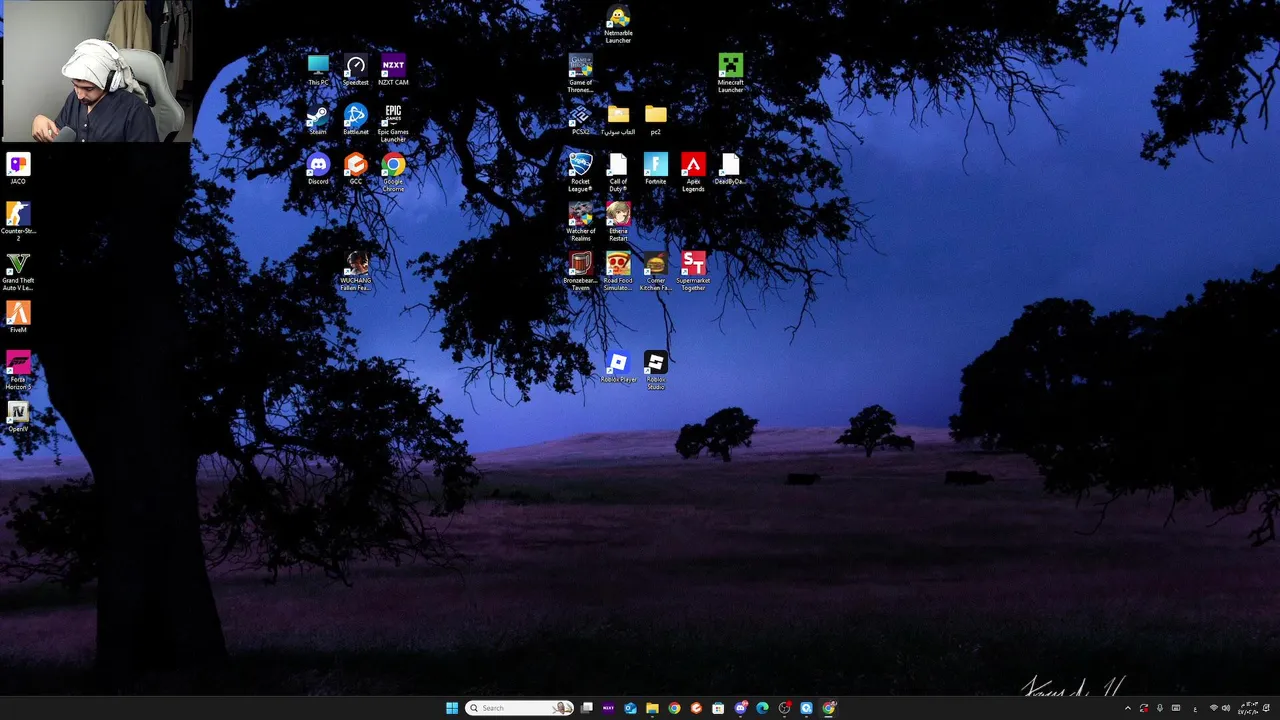Open the taskbar clock and date
Image resolution: width=1280 pixels, height=720 pixels.
click(1248, 708)
